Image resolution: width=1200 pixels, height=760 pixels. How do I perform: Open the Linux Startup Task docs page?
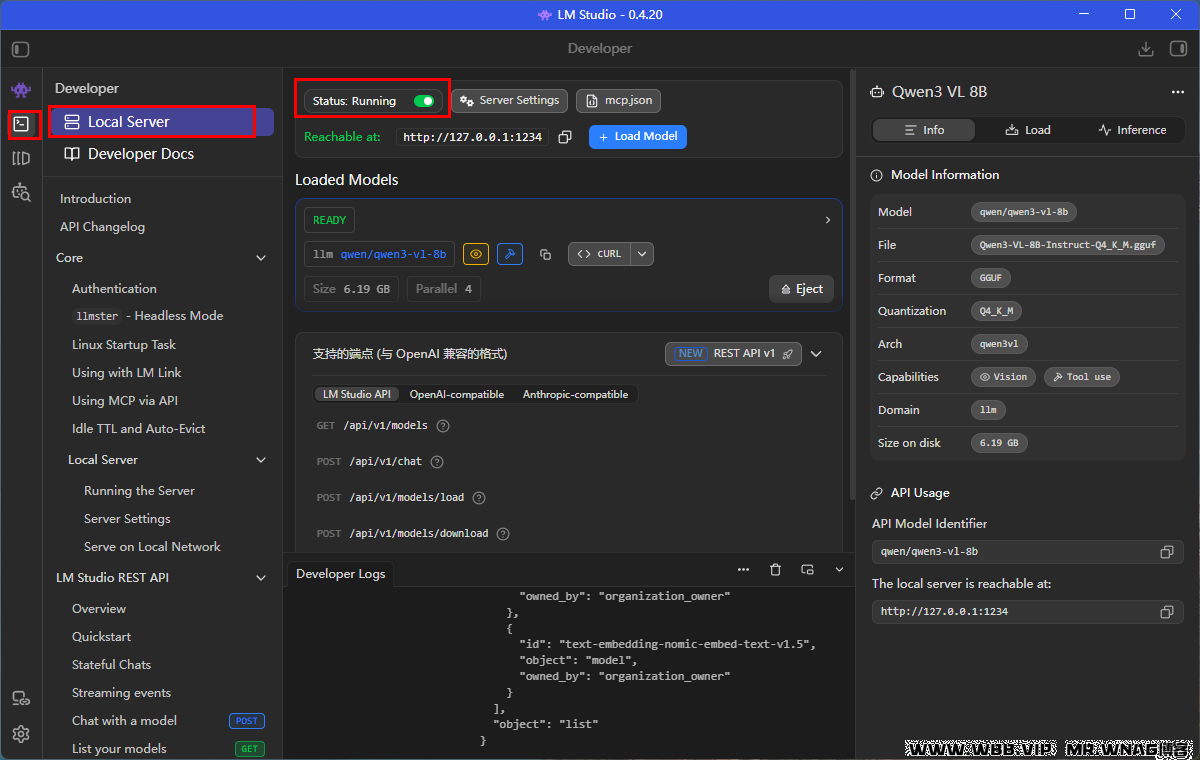pyautogui.click(x=124, y=345)
